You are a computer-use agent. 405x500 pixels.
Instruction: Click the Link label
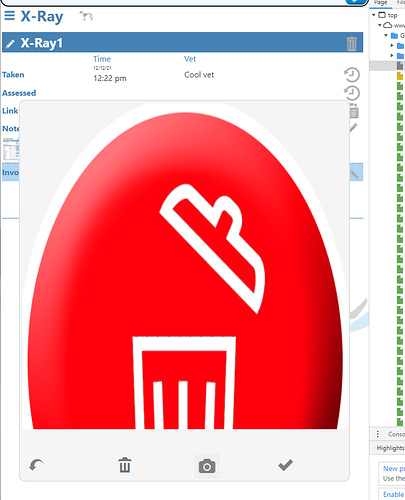(x=10, y=111)
